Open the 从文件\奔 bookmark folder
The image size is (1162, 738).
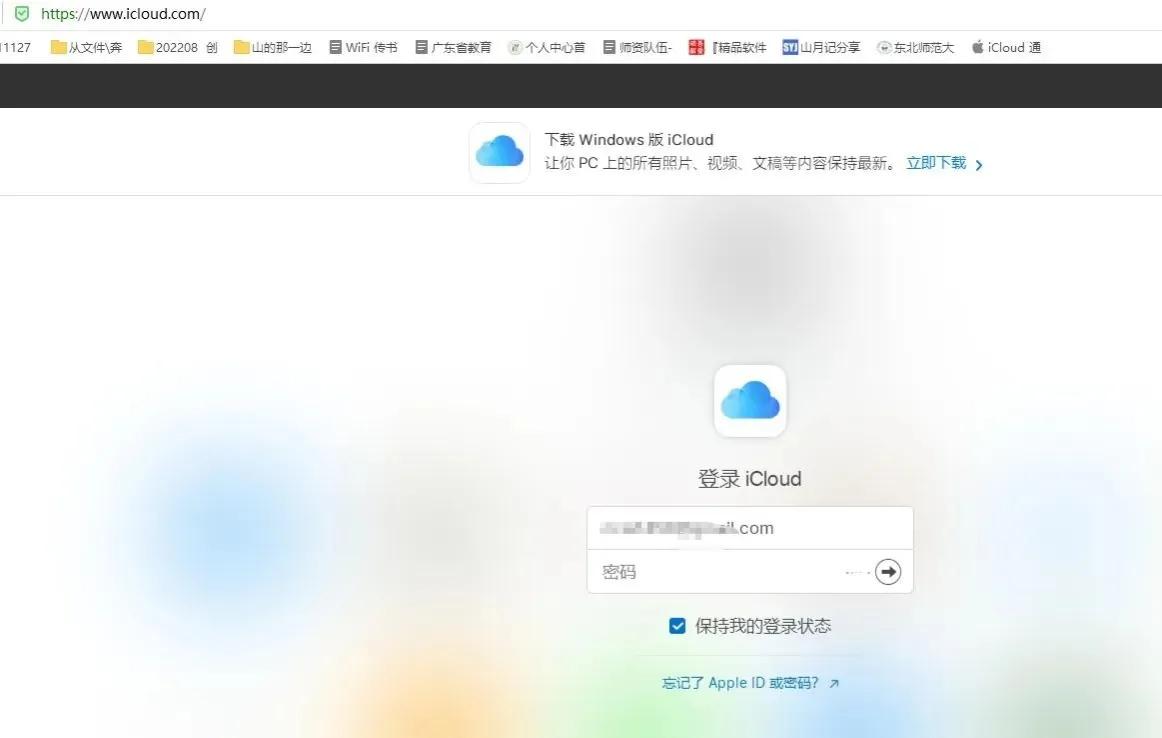pyautogui.click(x=86, y=47)
